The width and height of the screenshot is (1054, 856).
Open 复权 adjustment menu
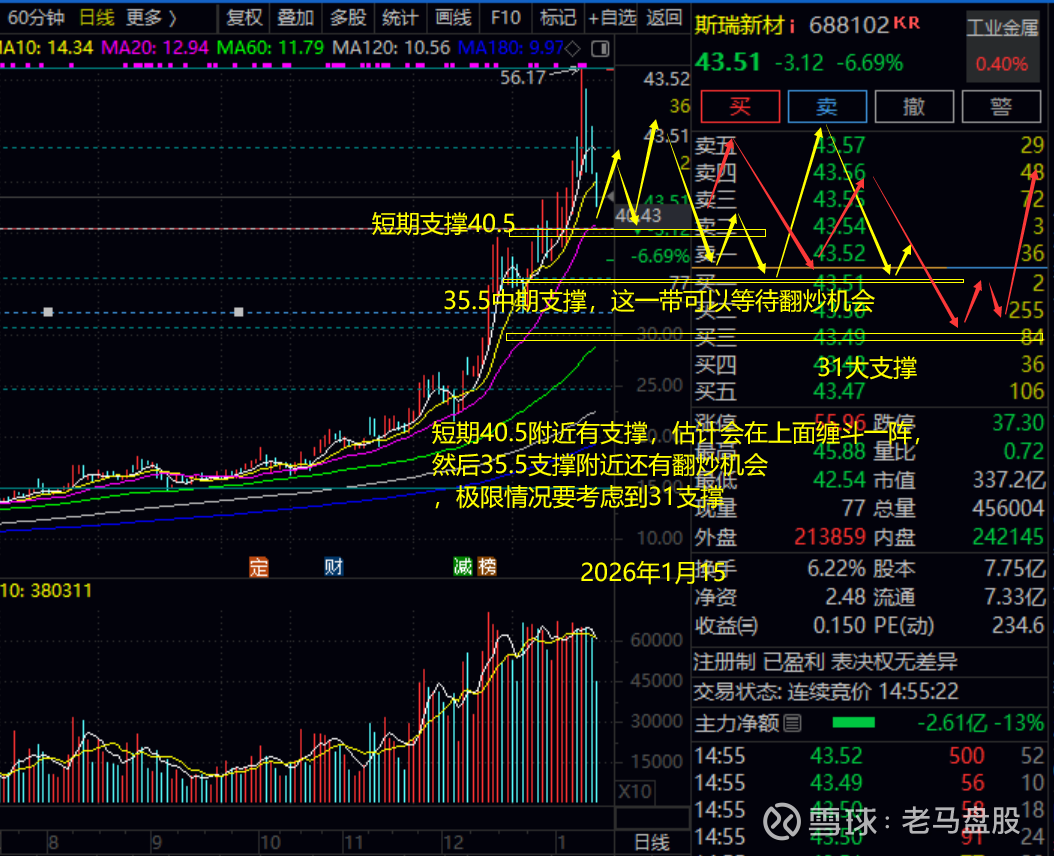click(x=243, y=17)
